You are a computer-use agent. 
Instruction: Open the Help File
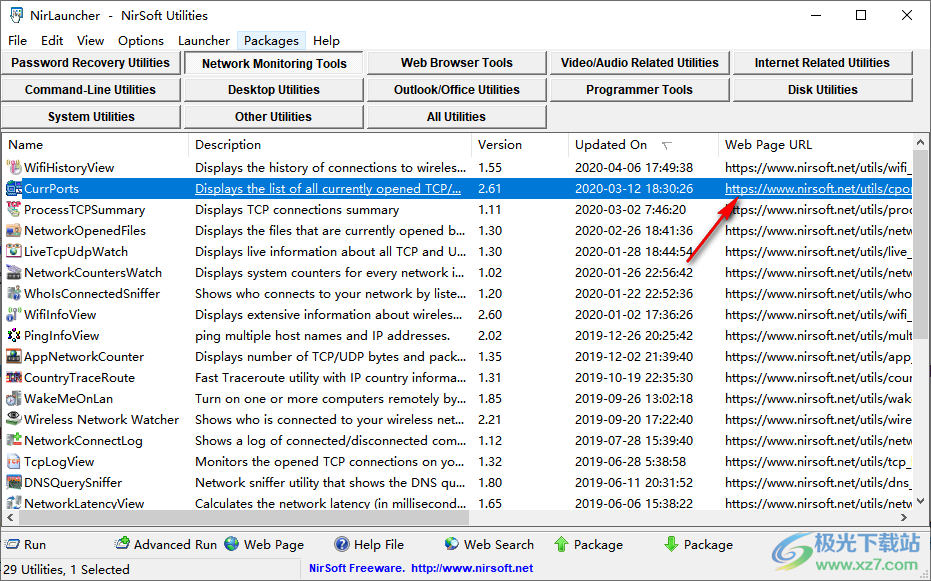pyautogui.click(x=369, y=544)
